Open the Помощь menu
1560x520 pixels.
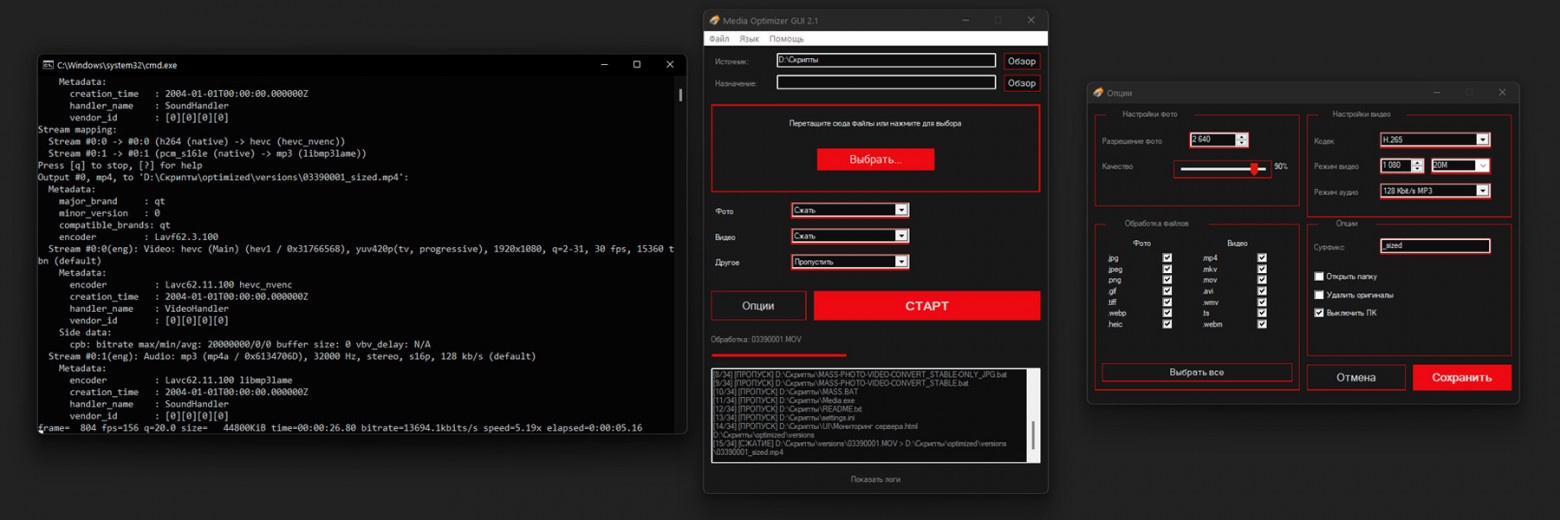(786, 39)
